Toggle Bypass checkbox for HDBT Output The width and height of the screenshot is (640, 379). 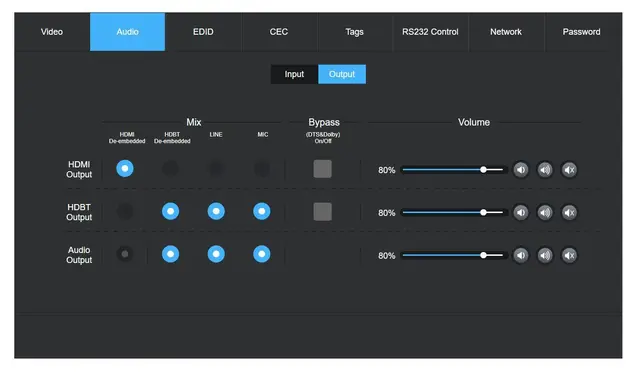322,212
